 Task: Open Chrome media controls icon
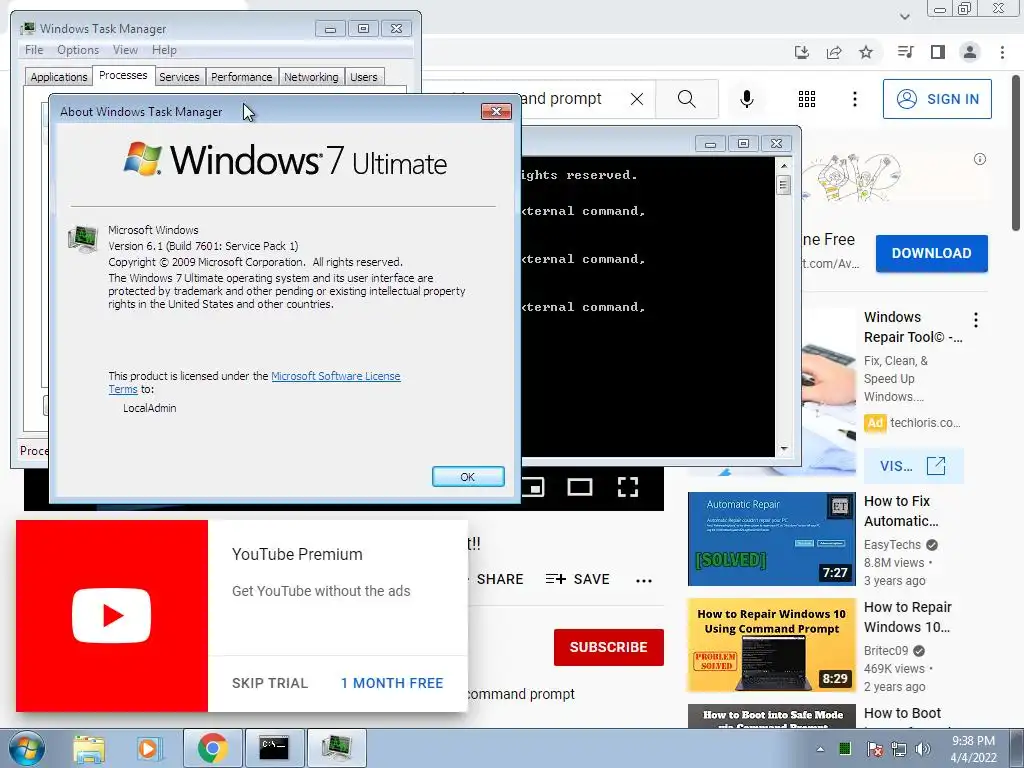[x=905, y=52]
